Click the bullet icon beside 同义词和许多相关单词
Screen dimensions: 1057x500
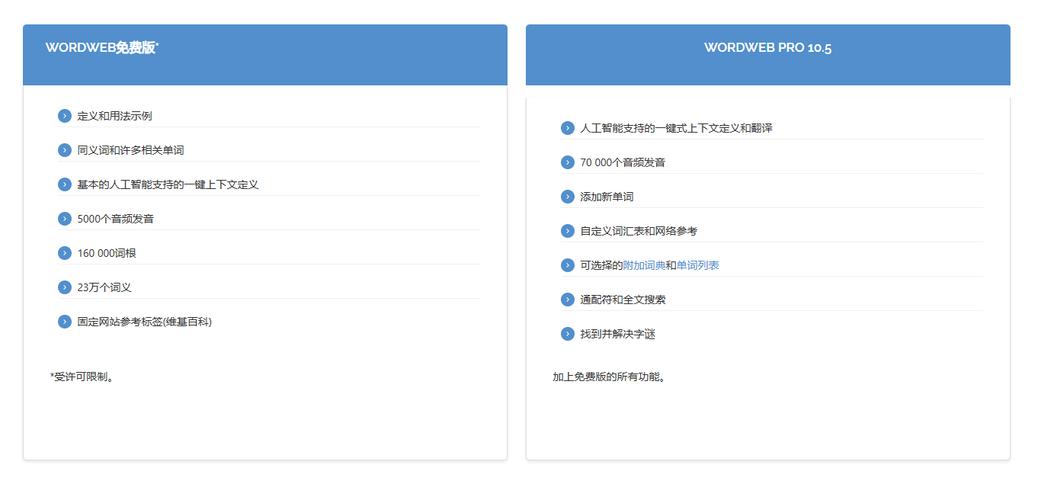(x=65, y=150)
